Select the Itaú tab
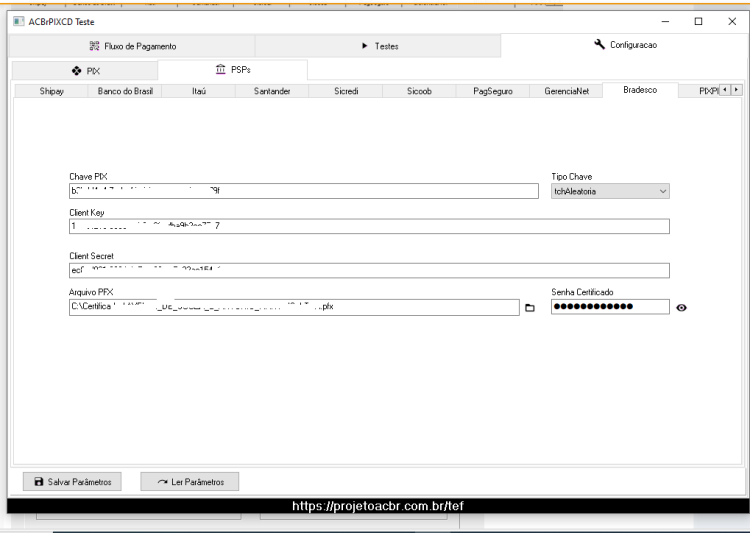 click(x=199, y=91)
